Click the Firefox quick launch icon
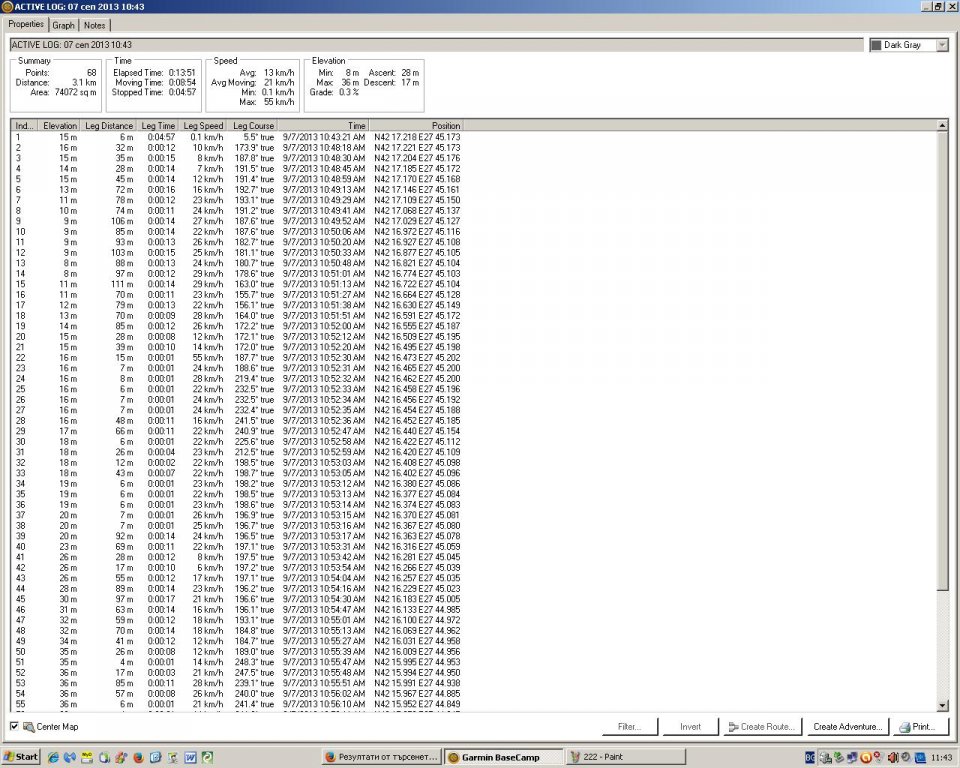Viewport: 960px width, 768px height. click(138, 757)
